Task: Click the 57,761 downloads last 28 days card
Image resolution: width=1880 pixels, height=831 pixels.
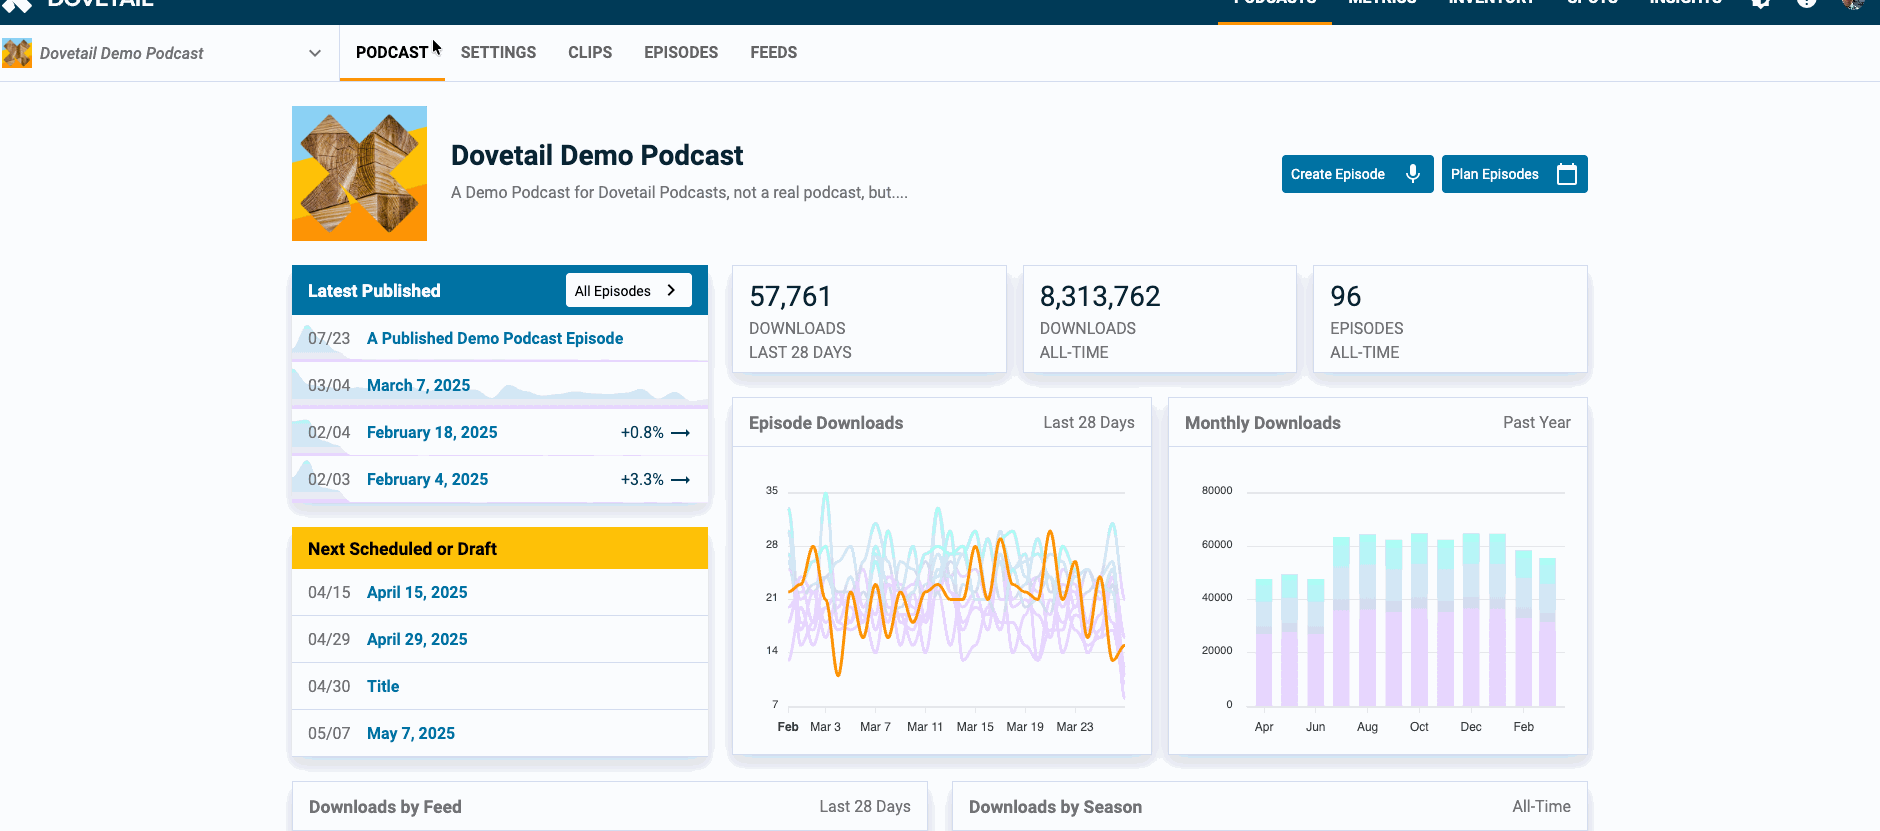Action: point(869,319)
